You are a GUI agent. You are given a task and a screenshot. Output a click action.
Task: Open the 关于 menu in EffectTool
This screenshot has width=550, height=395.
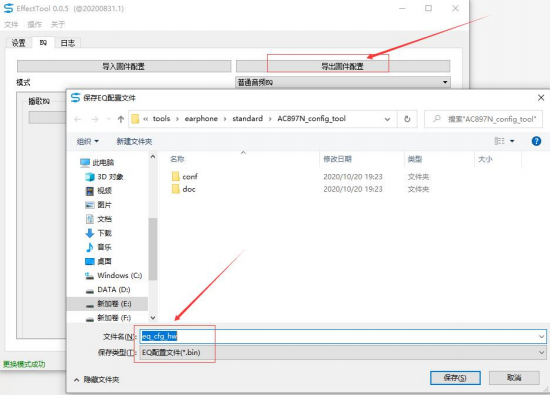tap(58, 24)
